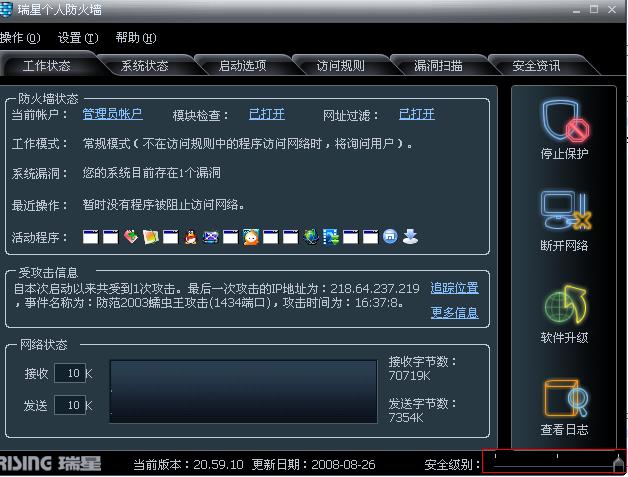The width and height of the screenshot is (628, 477).
Task: Click the first blank window icon in active programs
Action: coord(91,237)
